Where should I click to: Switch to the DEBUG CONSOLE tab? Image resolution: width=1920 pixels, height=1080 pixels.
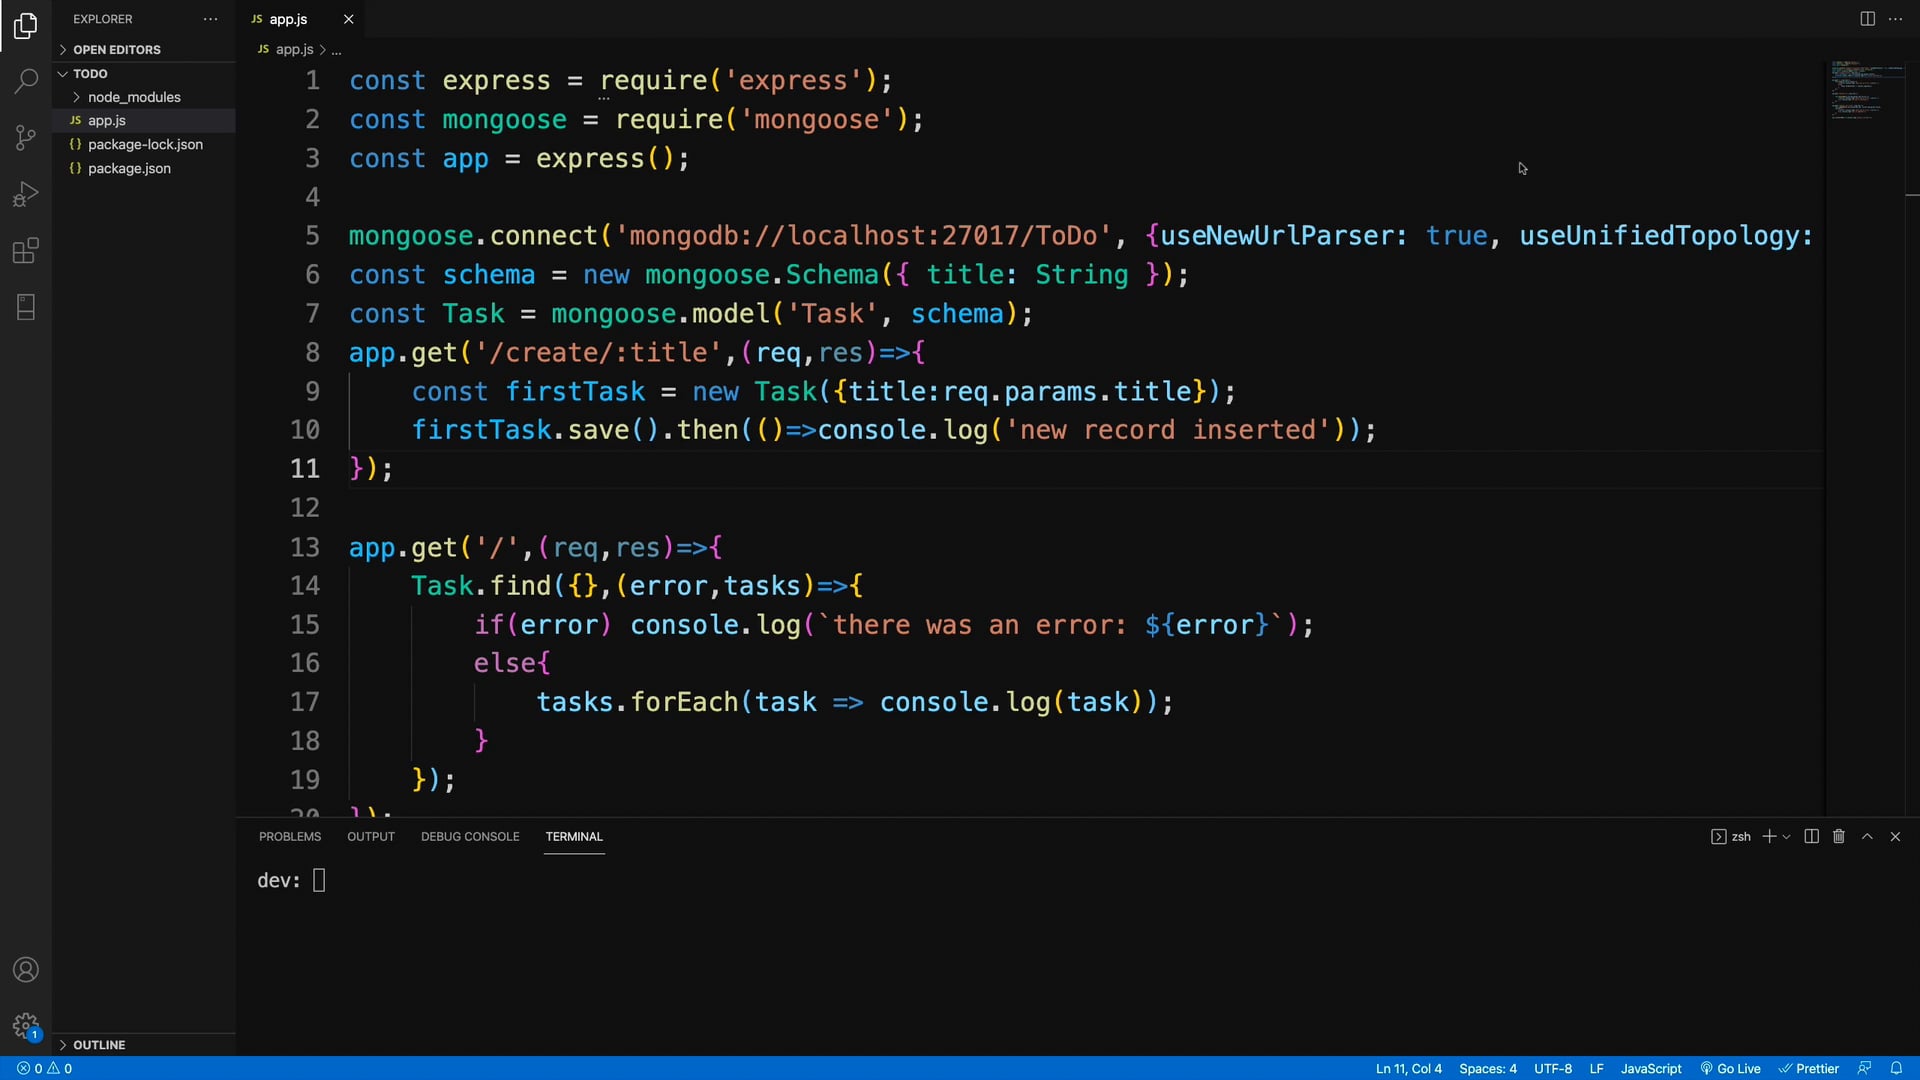(469, 836)
